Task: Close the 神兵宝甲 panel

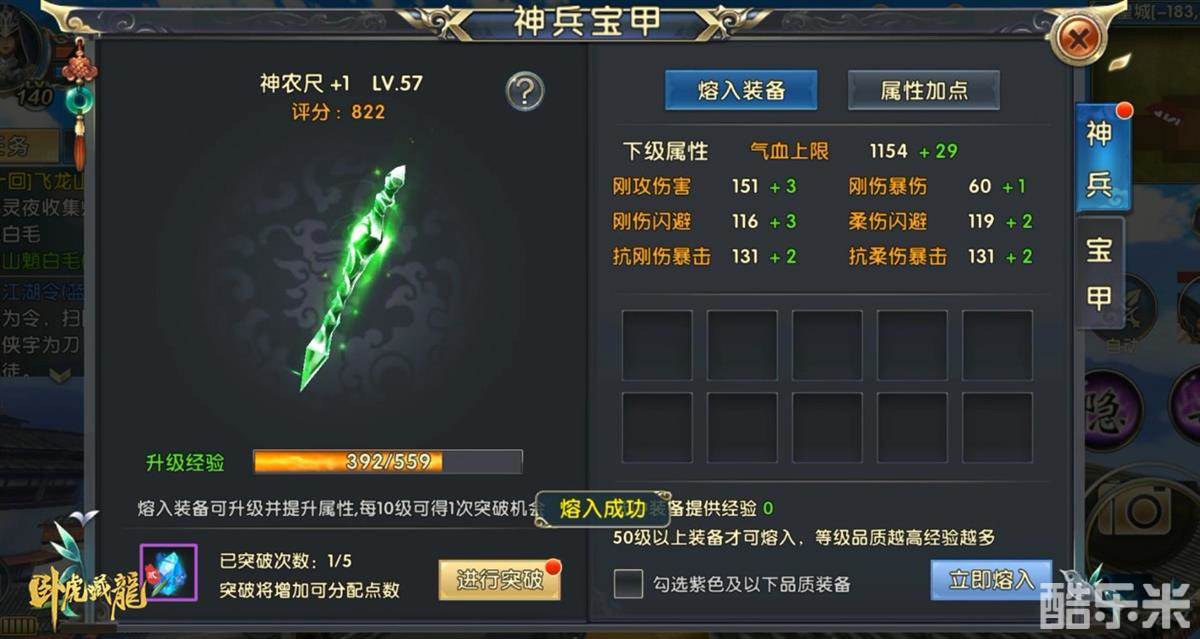Action: click(x=1078, y=39)
